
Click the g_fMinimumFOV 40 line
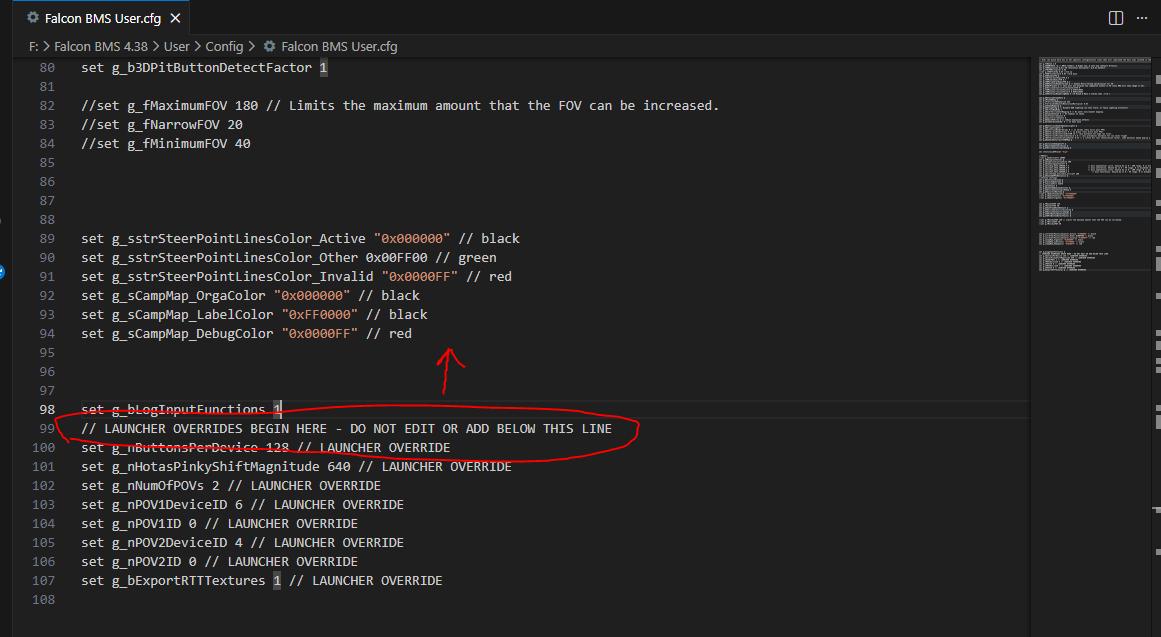[x=166, y=144]
